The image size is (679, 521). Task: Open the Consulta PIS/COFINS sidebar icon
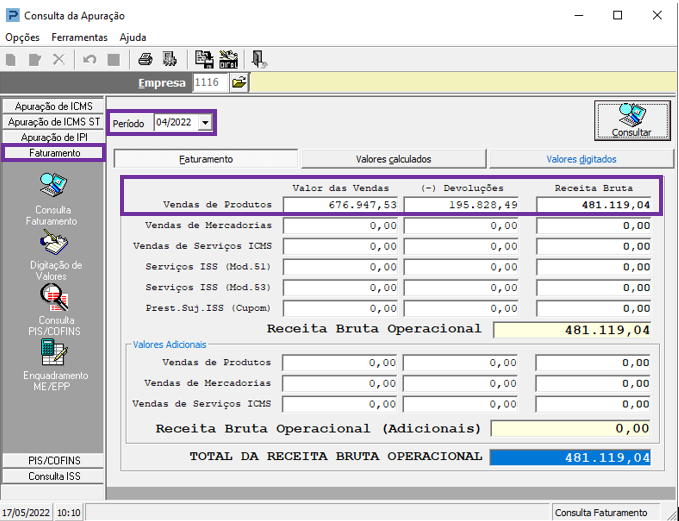tap(52, 298)
